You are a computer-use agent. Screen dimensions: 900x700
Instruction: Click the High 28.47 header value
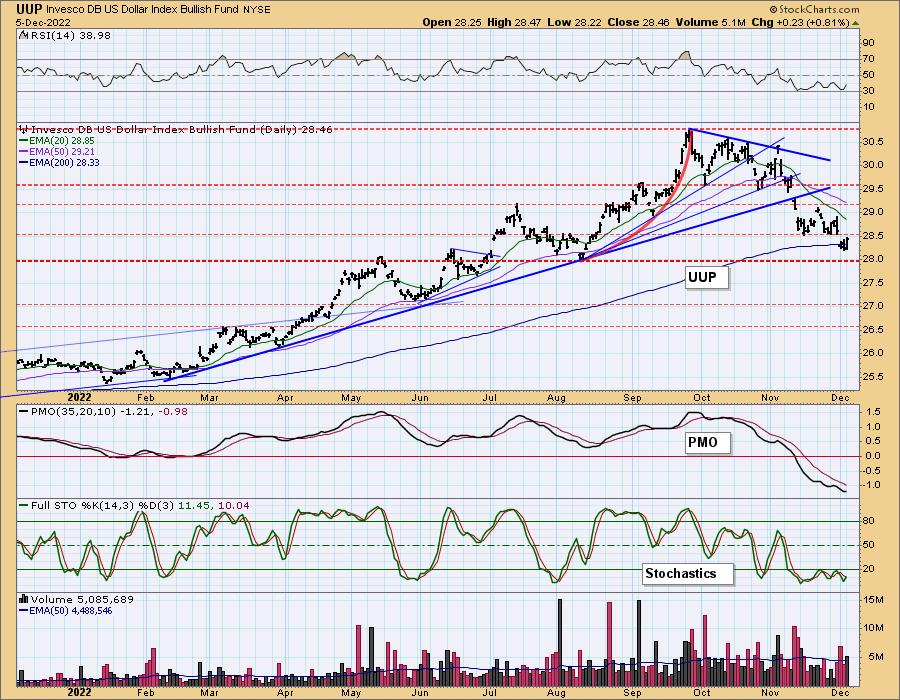point(514,22)
